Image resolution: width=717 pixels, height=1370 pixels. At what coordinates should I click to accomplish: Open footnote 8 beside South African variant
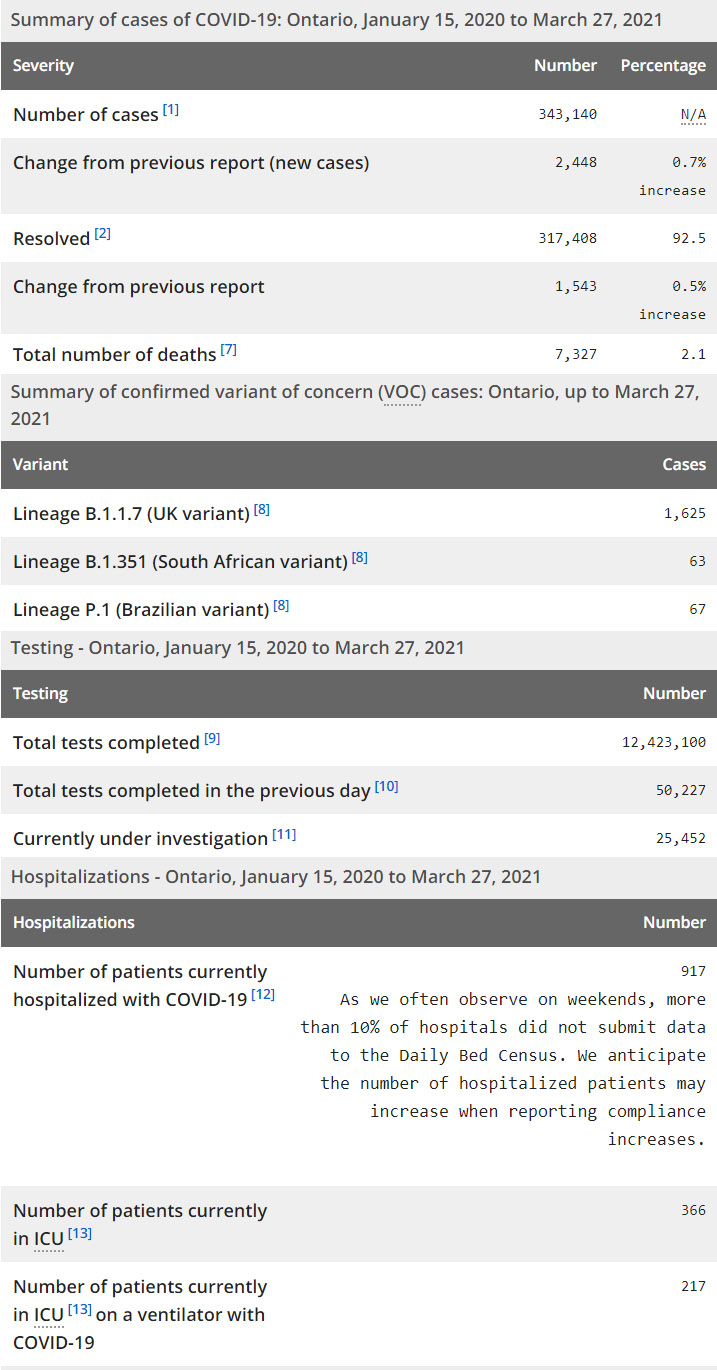(x=360, y=557)
